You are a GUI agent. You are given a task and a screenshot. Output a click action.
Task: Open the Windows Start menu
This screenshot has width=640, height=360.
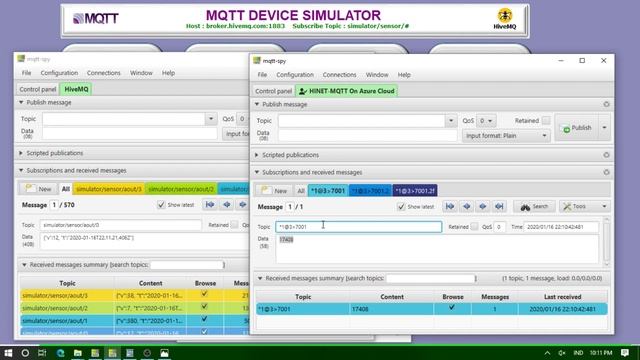8,353
